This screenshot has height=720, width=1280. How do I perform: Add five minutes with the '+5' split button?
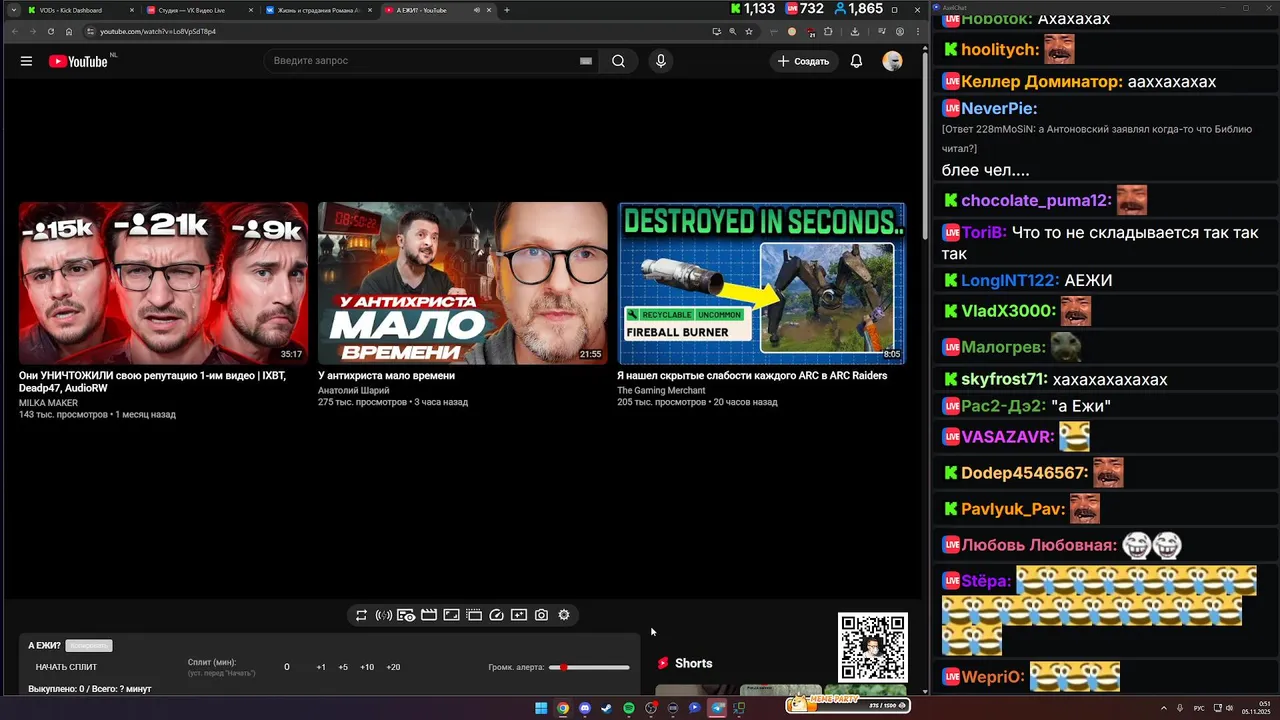[343, 667]
